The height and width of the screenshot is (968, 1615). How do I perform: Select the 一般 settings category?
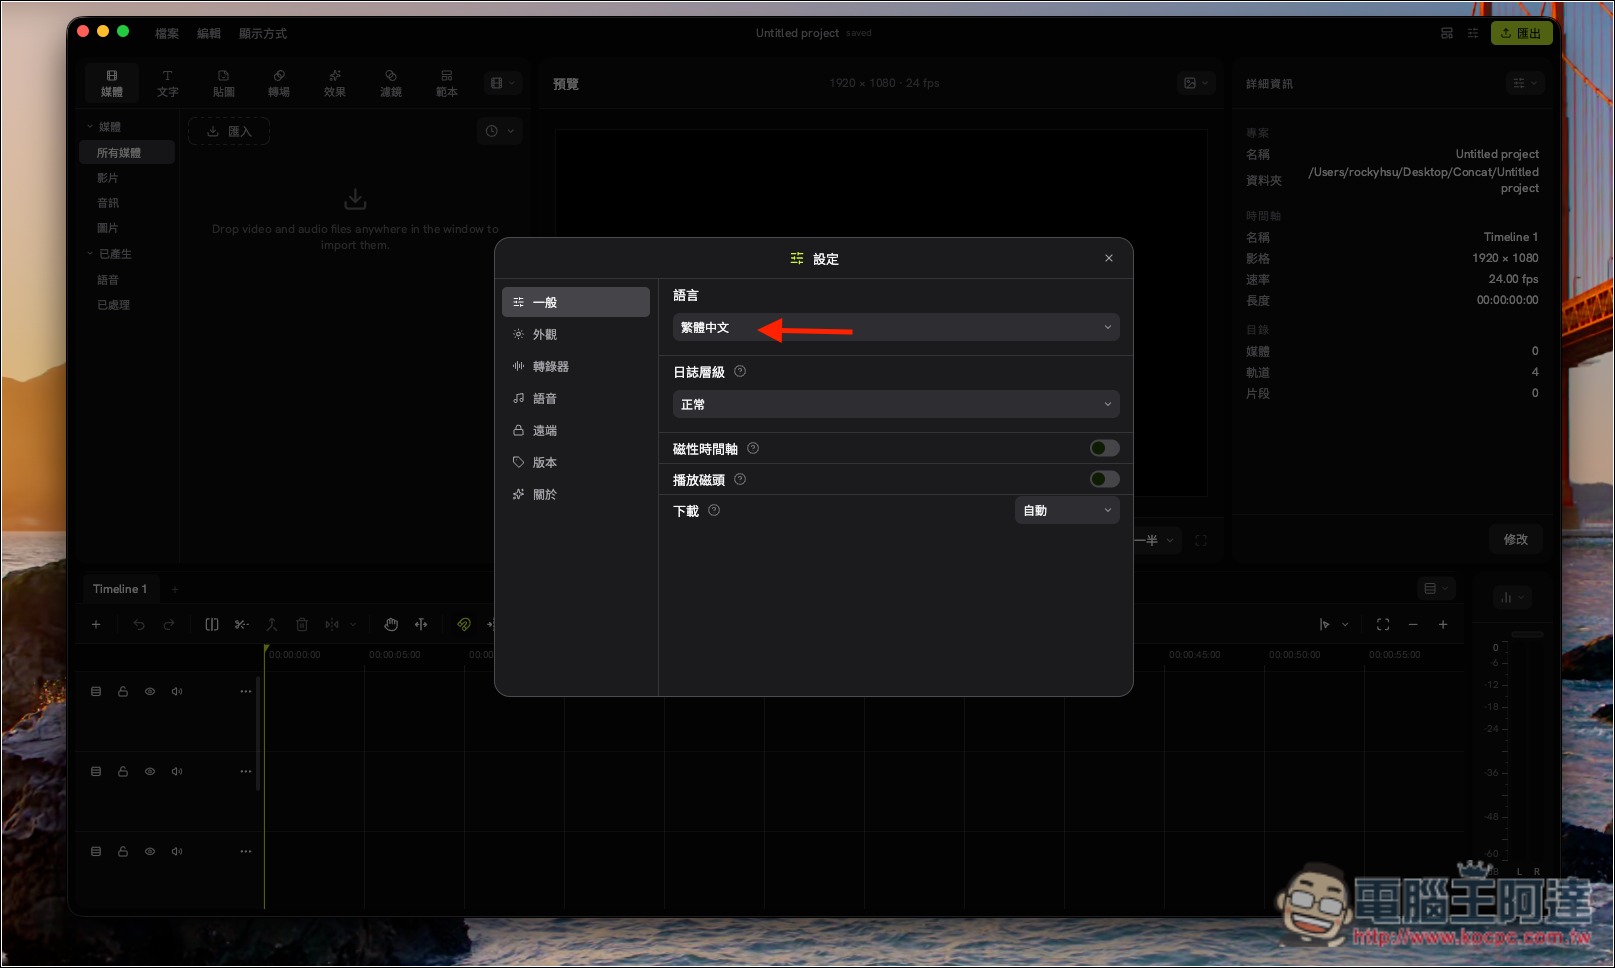pyautogui.click(x=575, y=302)
